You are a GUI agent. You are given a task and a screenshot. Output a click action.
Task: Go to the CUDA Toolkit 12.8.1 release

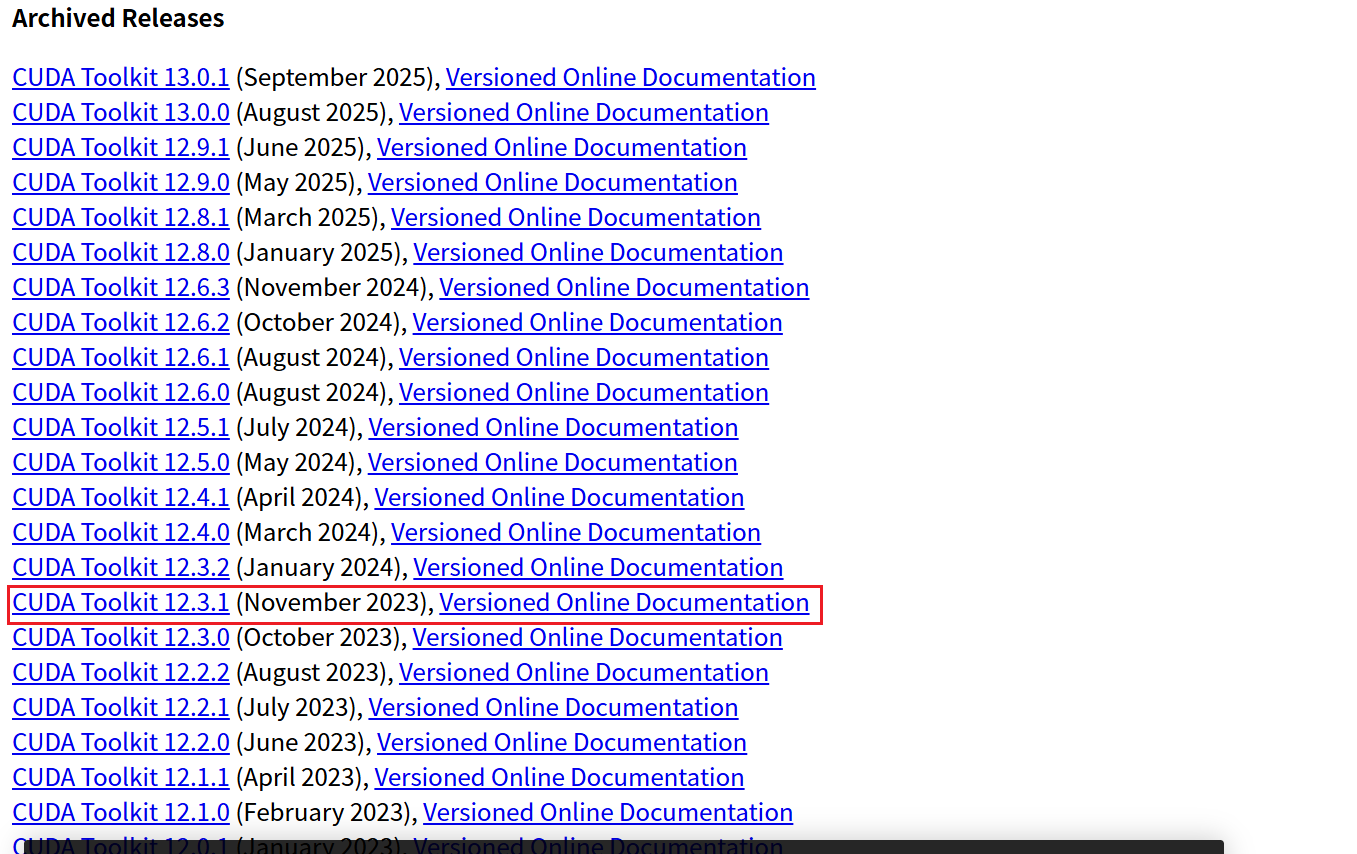coord(121,217)
